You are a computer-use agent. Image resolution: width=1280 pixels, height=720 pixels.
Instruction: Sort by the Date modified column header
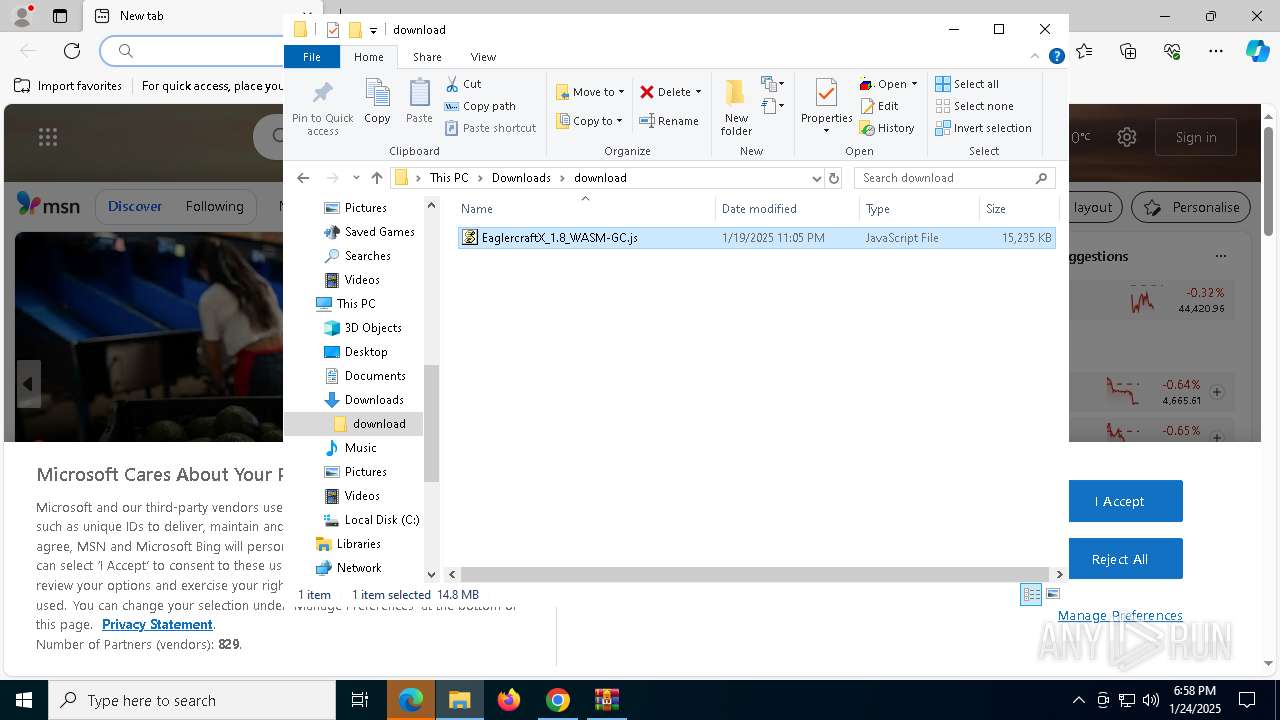[x=787, y=209]
